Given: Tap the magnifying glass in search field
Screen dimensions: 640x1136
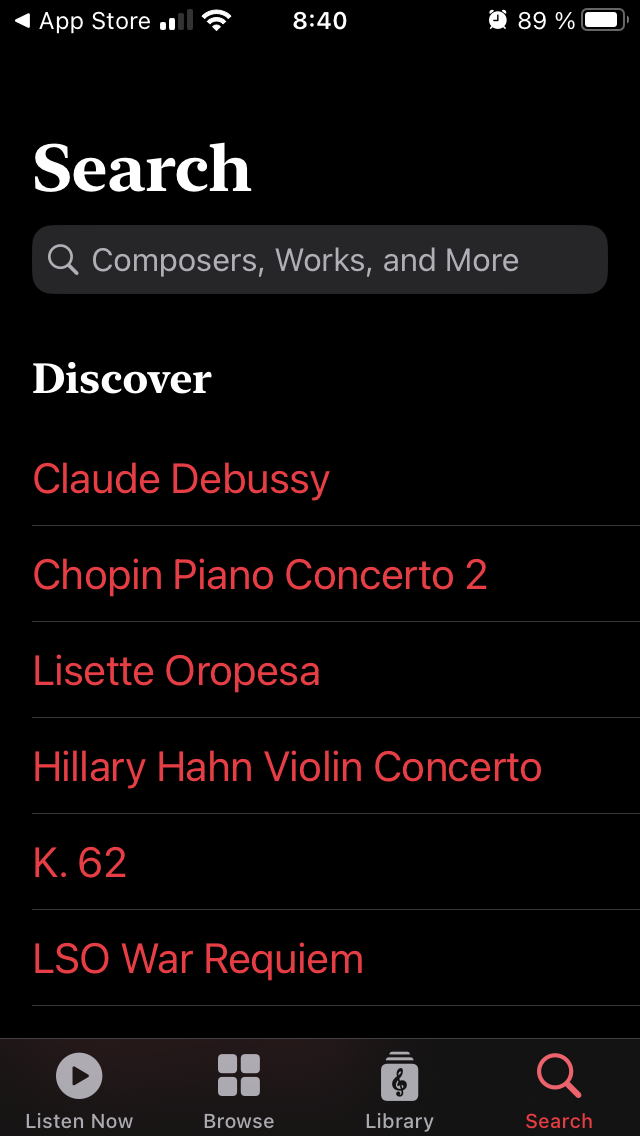Looking at the screenshot, I should [x=63, y=260].
